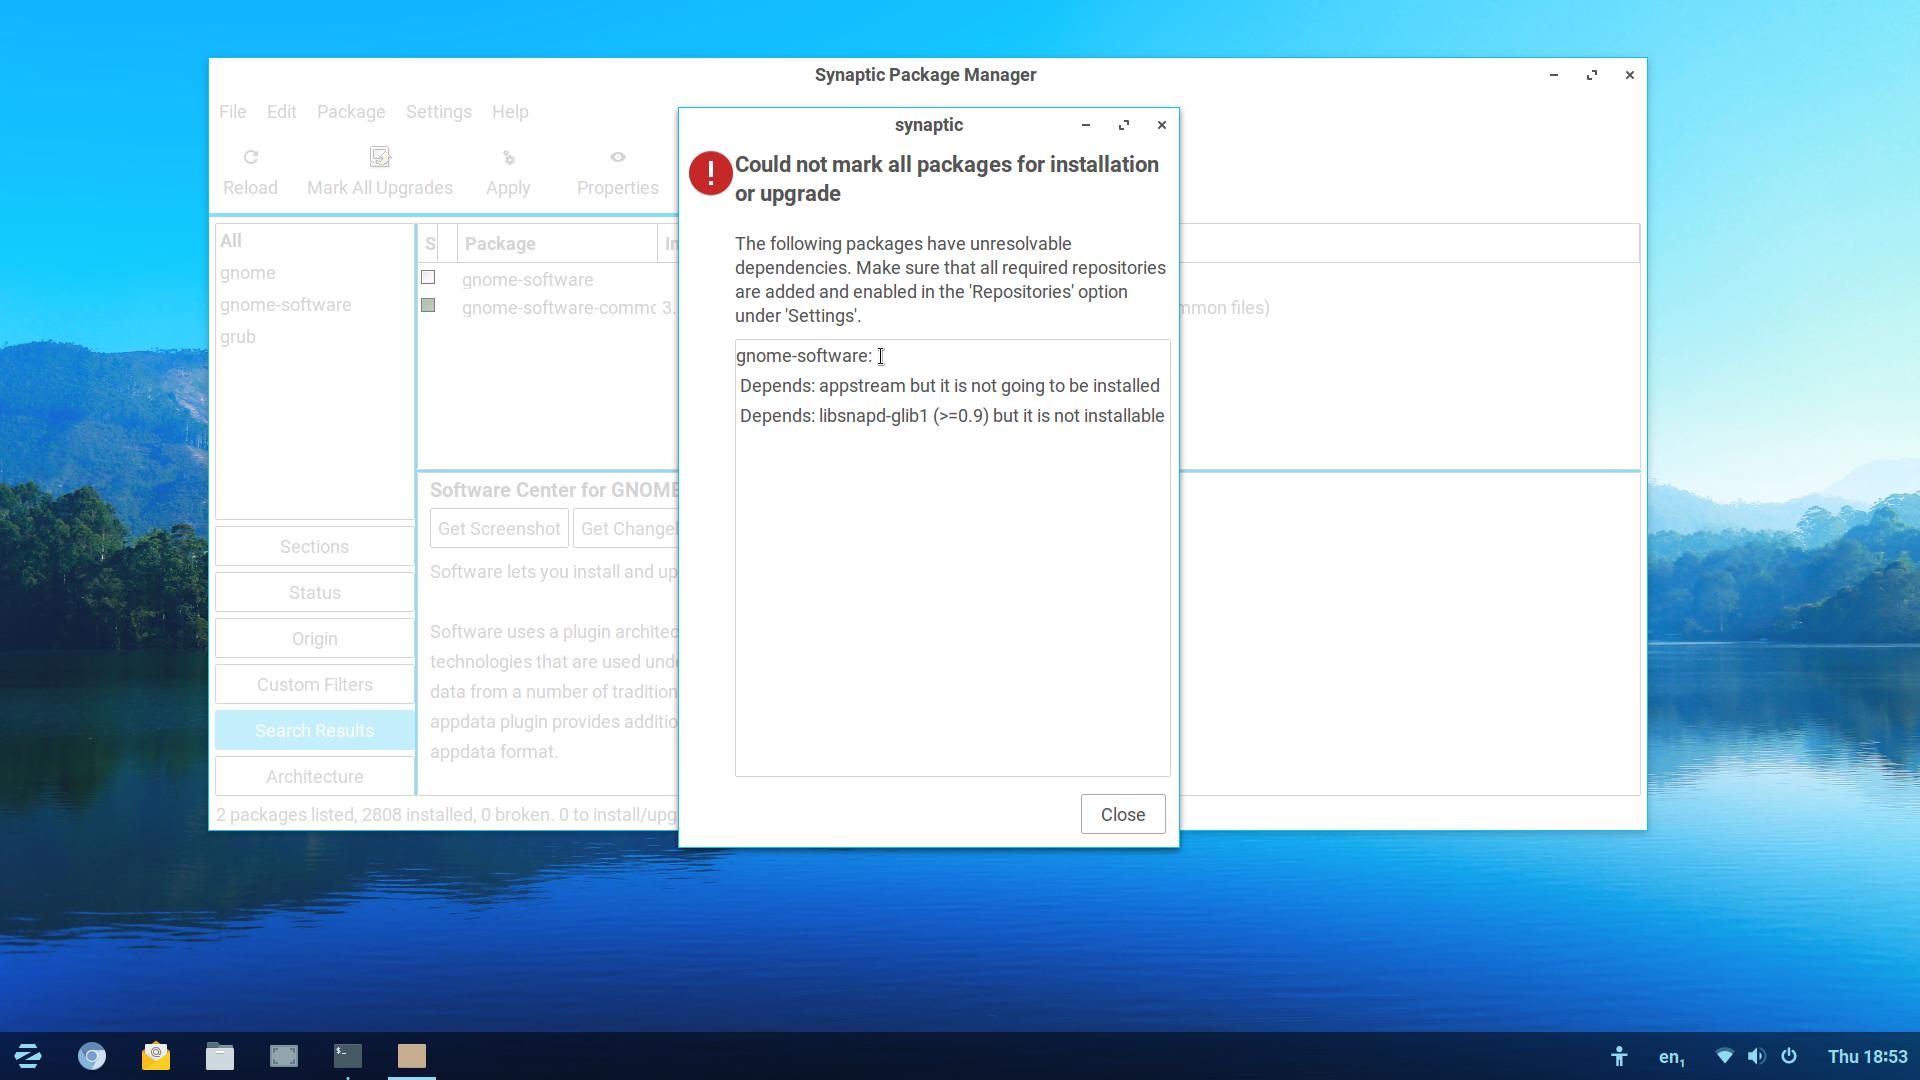The width and height of the screenshot is (1920, 1080).
Task: Click the Mark All Upgrades icon
Action: 379,157
